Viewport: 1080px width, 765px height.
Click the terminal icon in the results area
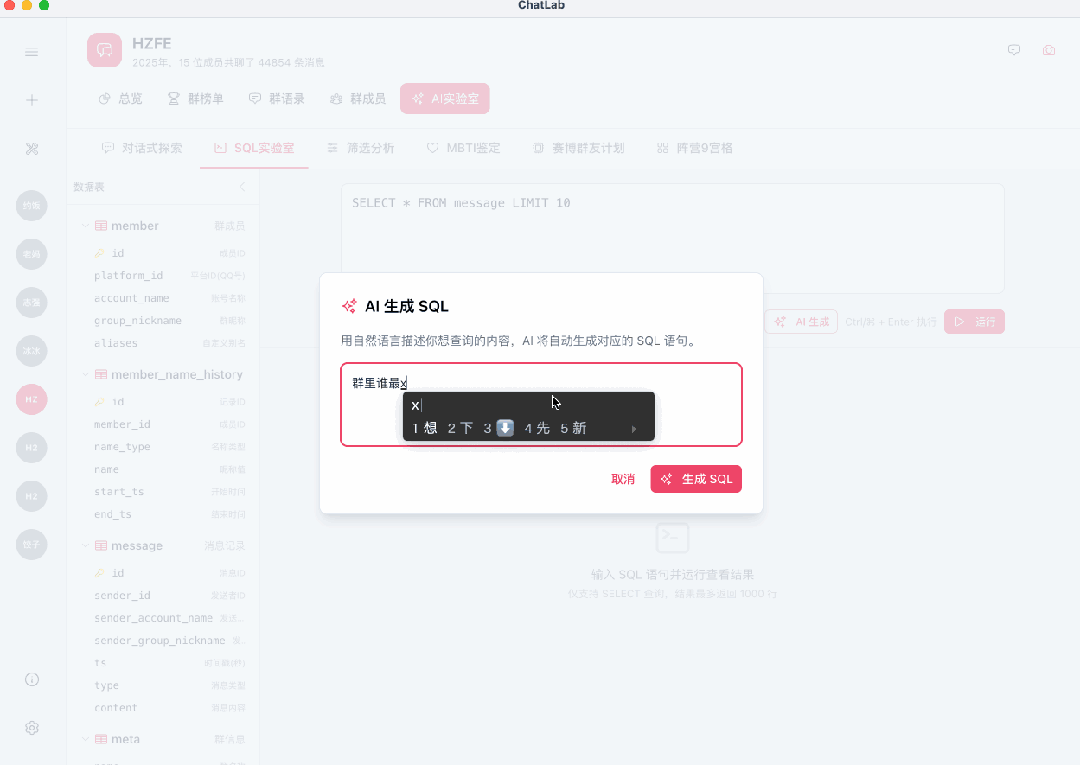click(x=672, y=538)
